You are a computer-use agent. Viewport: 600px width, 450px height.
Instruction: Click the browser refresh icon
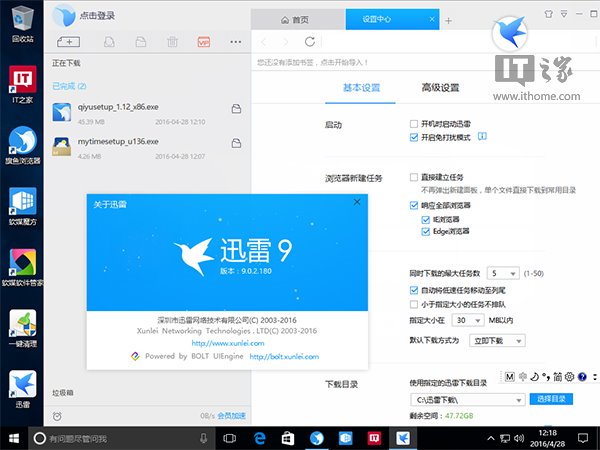[310, 41]
